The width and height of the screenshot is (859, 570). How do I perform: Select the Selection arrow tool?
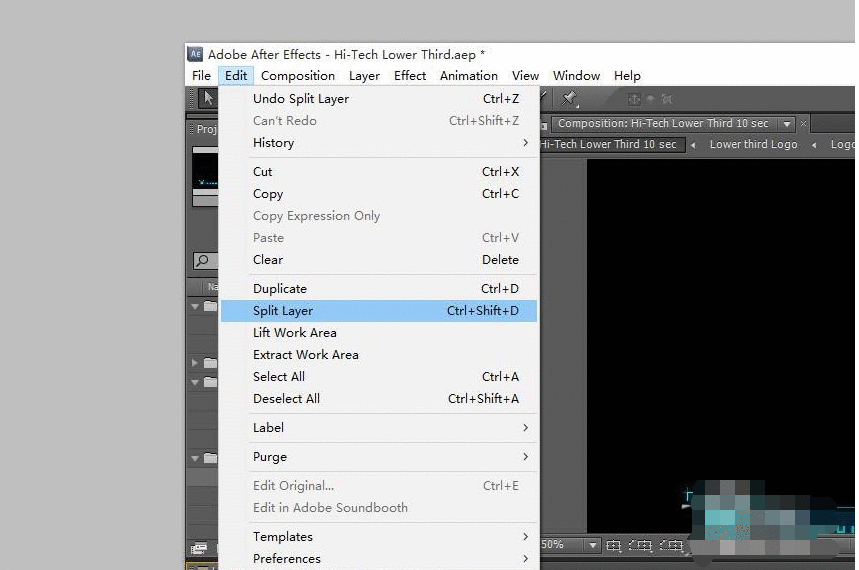point(207,98)
